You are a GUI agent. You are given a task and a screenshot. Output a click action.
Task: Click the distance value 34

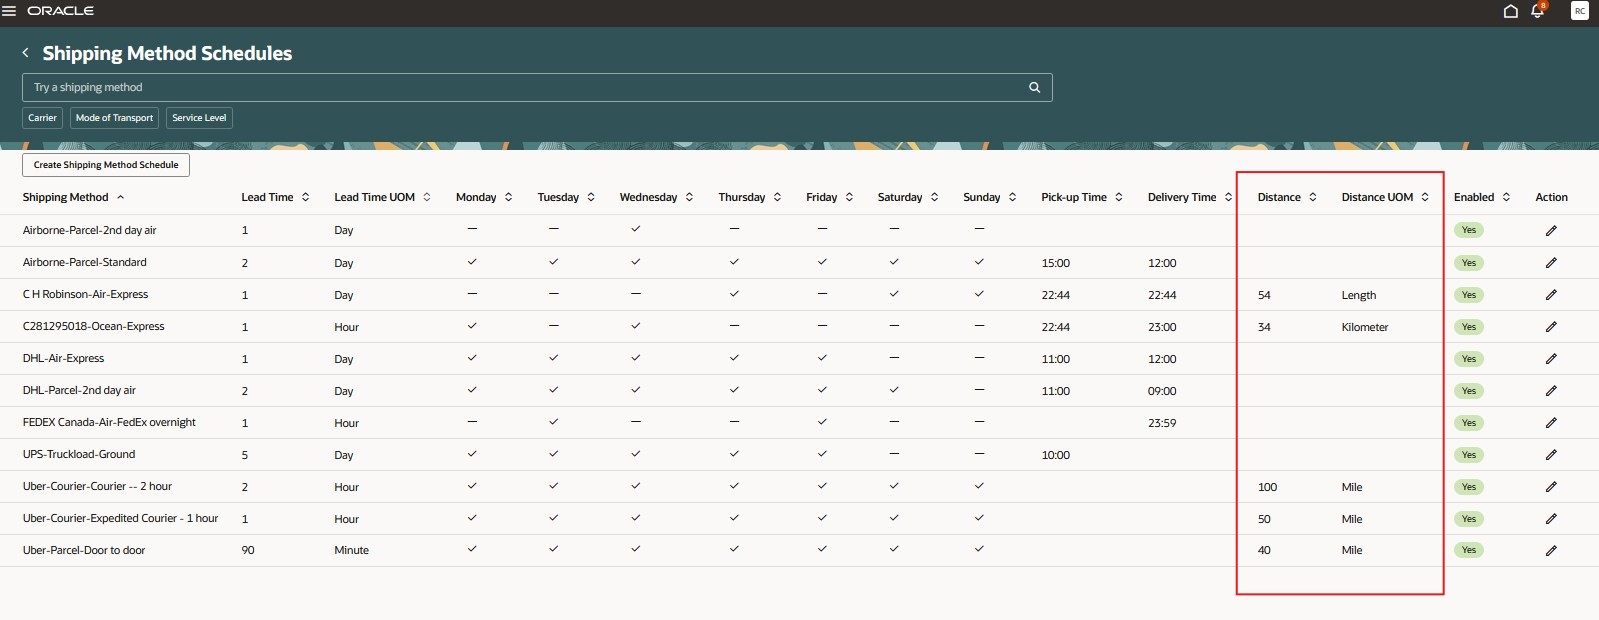(x=1264, y=327)
